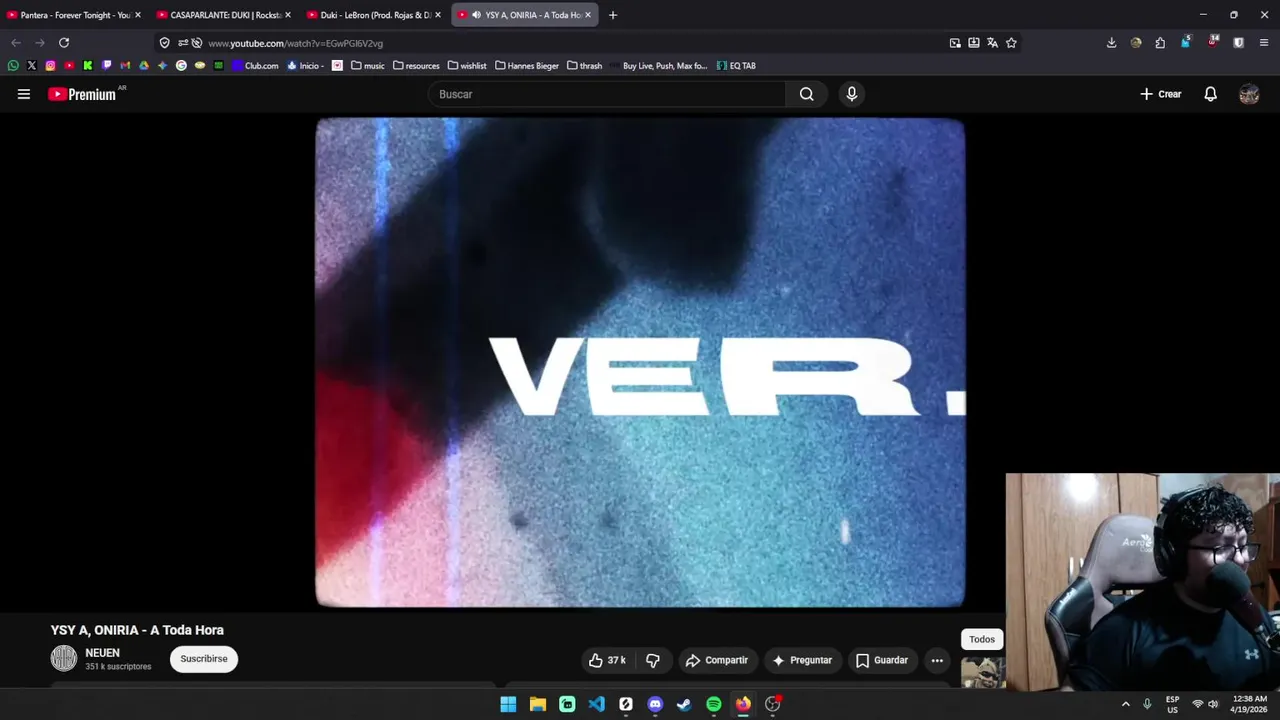The image size is (1280, 720).
Task: Open the YouTube account avatar menu
Action: click(x=1249, y=94)
